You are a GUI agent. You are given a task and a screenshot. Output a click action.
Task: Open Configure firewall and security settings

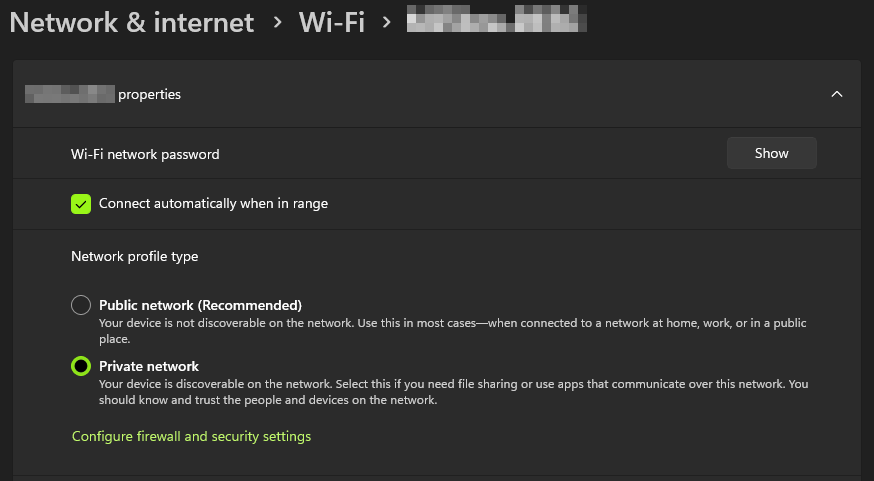pos(191,437)
